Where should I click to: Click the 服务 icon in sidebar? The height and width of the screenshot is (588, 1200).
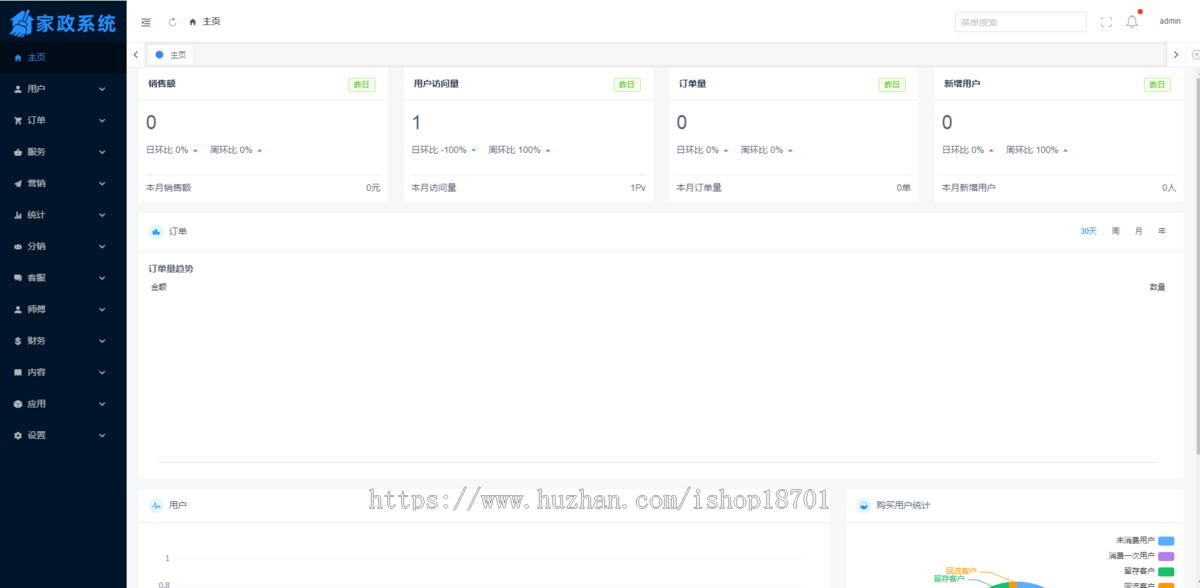(x=18, y=152)
